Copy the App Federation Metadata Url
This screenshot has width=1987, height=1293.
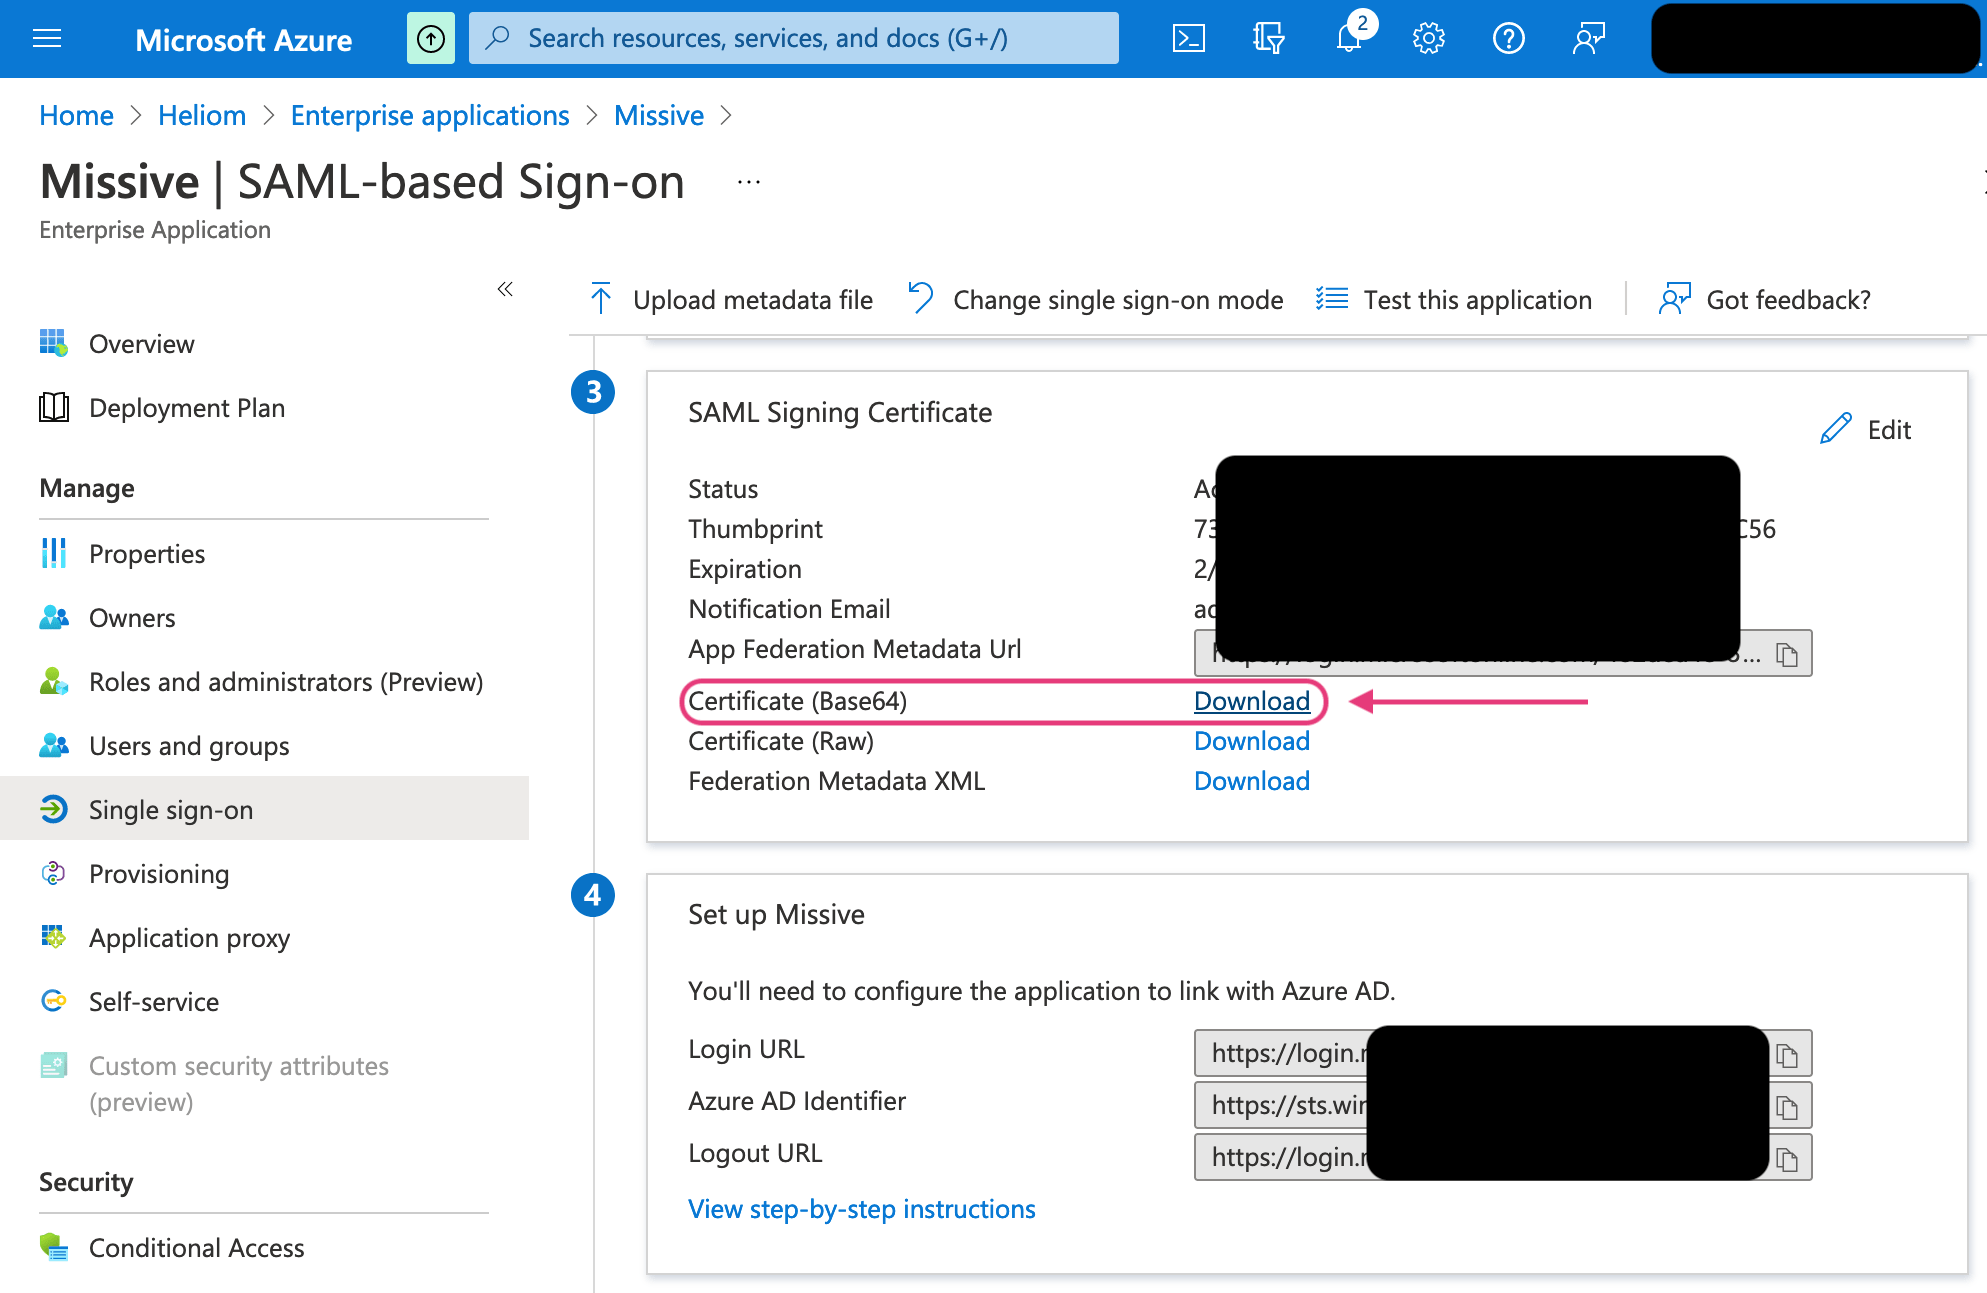(x=1787, y=654)
